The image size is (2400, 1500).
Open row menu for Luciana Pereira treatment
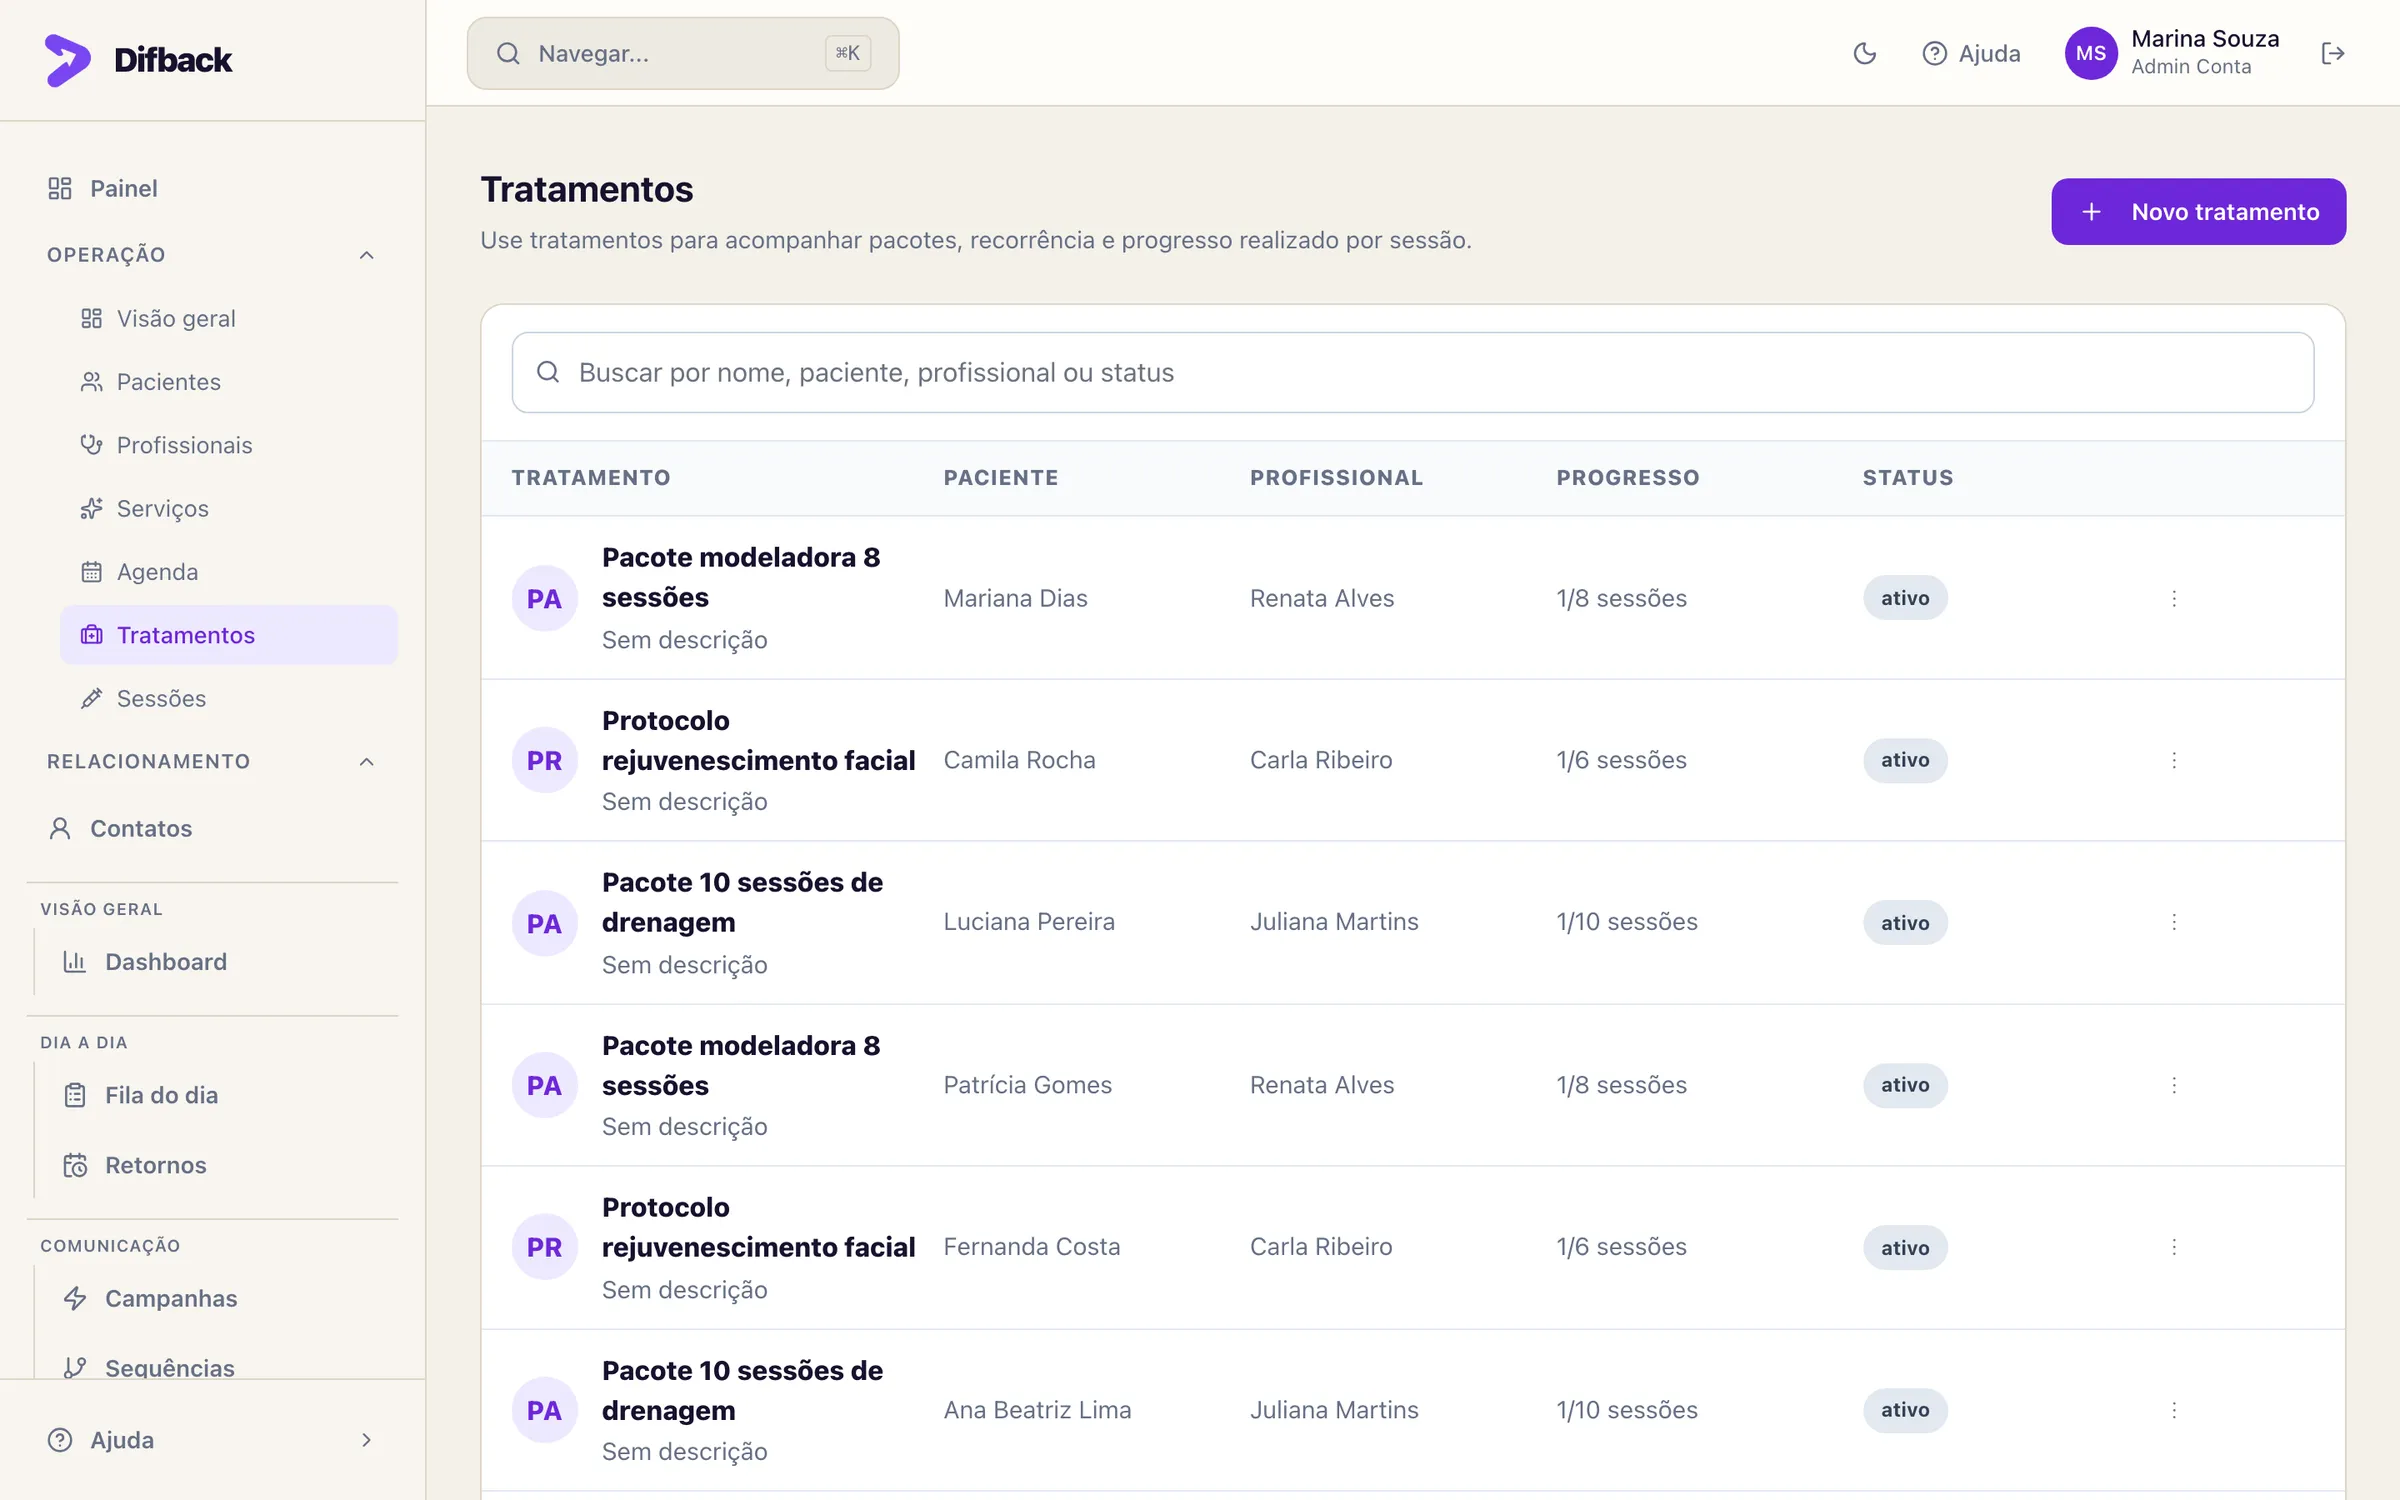(2174, 922)
